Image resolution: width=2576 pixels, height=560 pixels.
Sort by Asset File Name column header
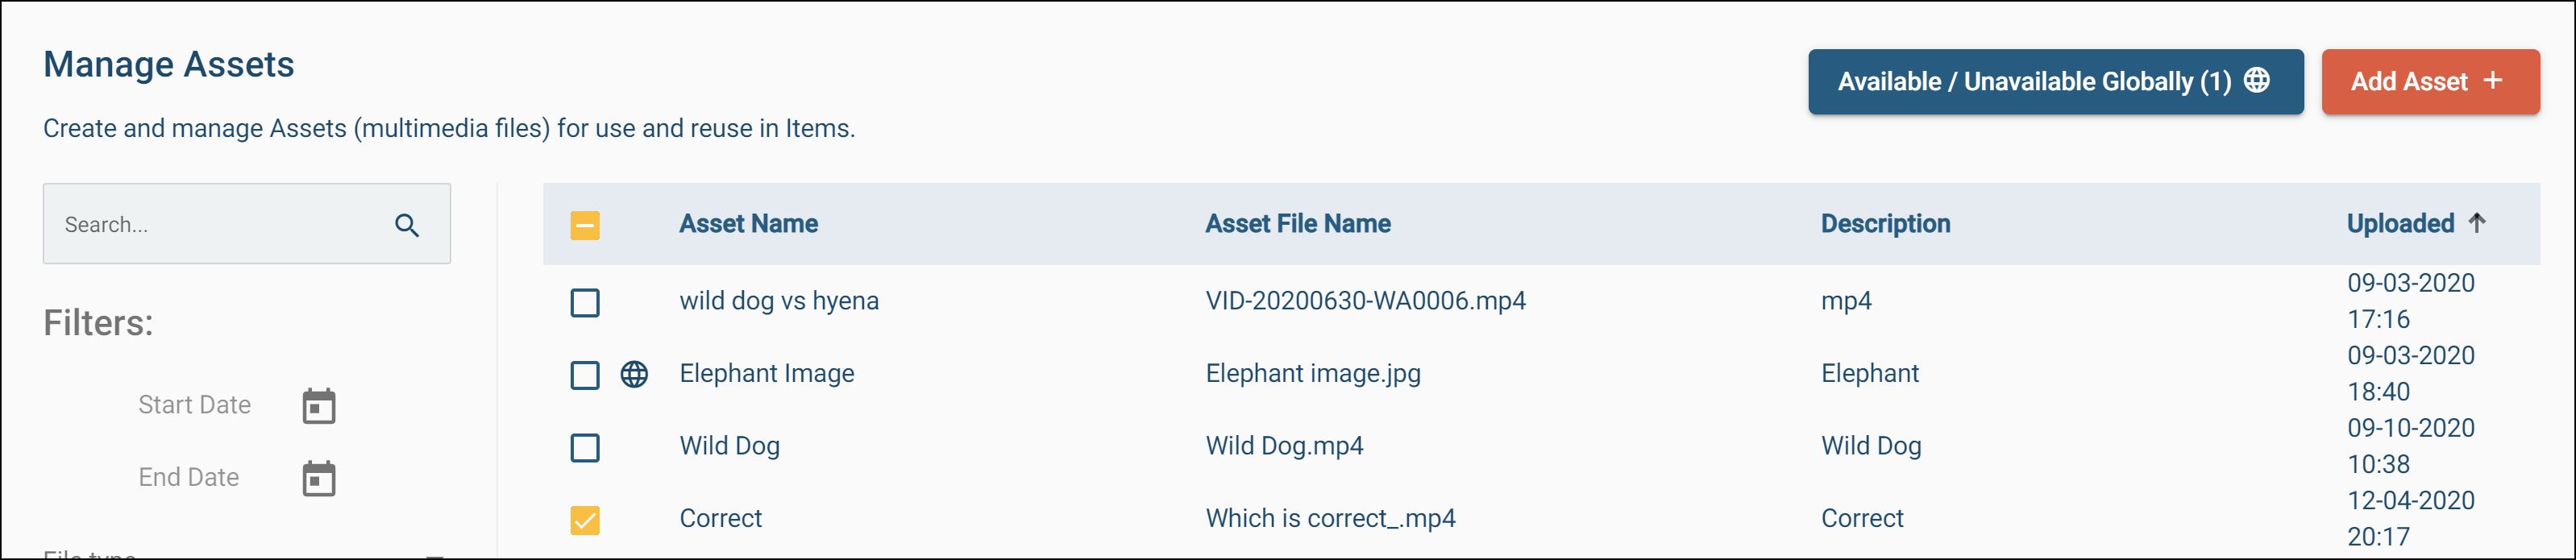click(1297, 224)
